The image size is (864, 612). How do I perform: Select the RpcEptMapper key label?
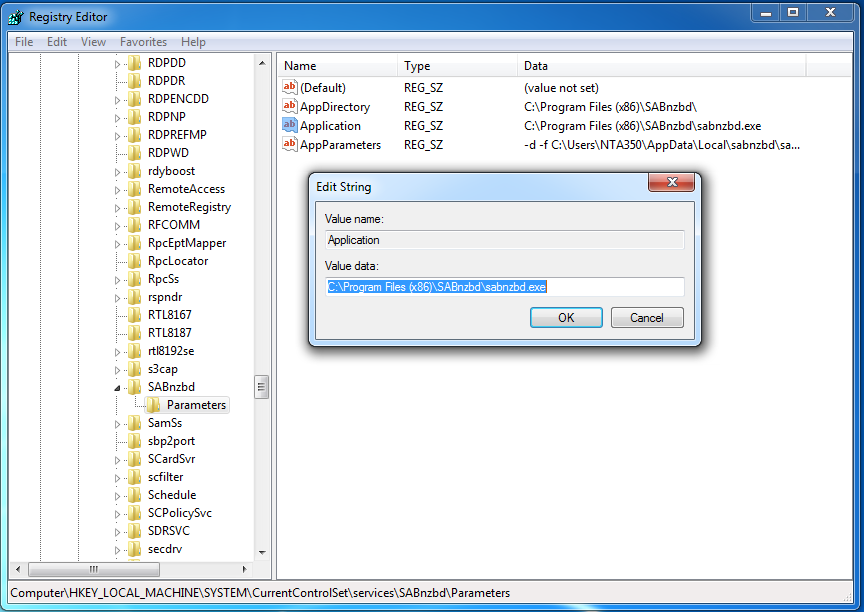(187, 243)
